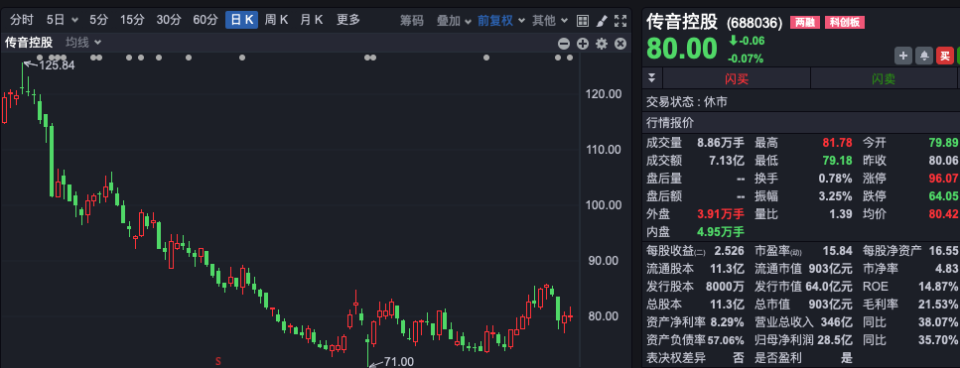Click the 每股收益 value 2.526
Image resolution: width=960 pixels, height=368 pixels.
tap(729, 251)
